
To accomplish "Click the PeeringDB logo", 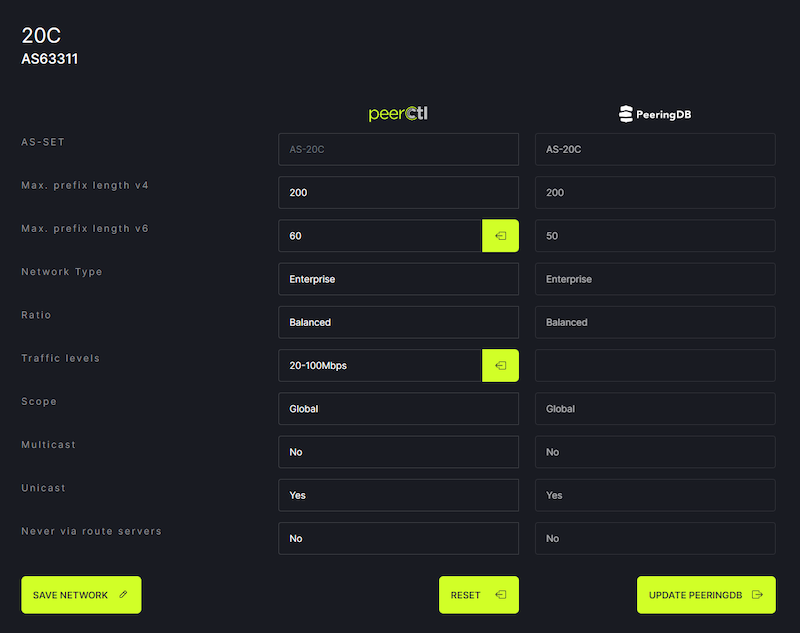I will (655, 114).
